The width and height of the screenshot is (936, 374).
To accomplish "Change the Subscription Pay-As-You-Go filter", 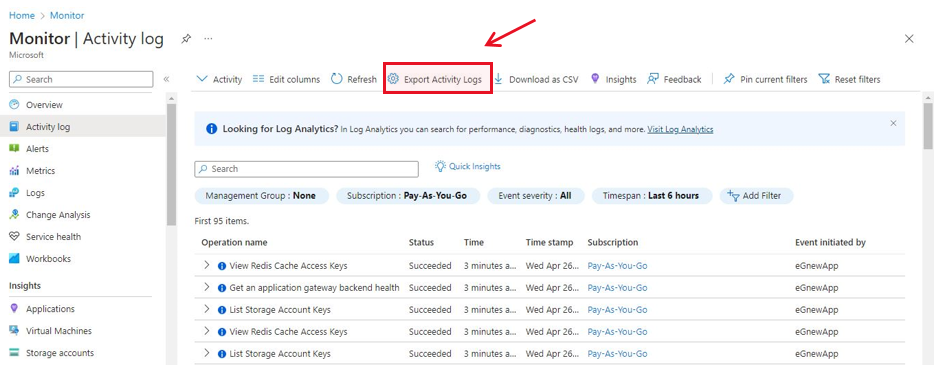I will click(408, 196).
